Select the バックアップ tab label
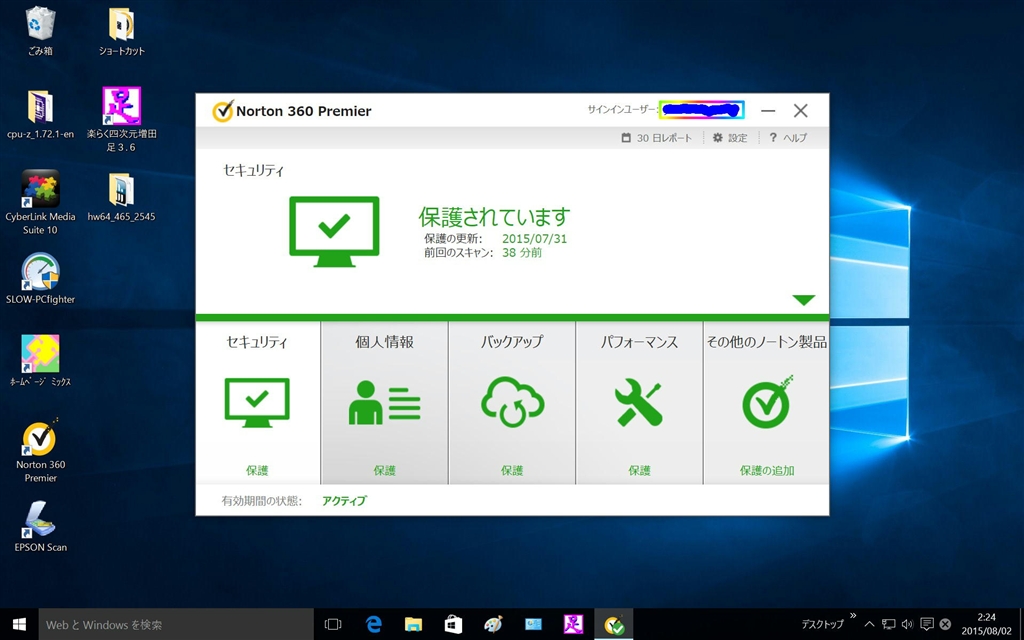 pyautogui.click(x=512, y=342)
